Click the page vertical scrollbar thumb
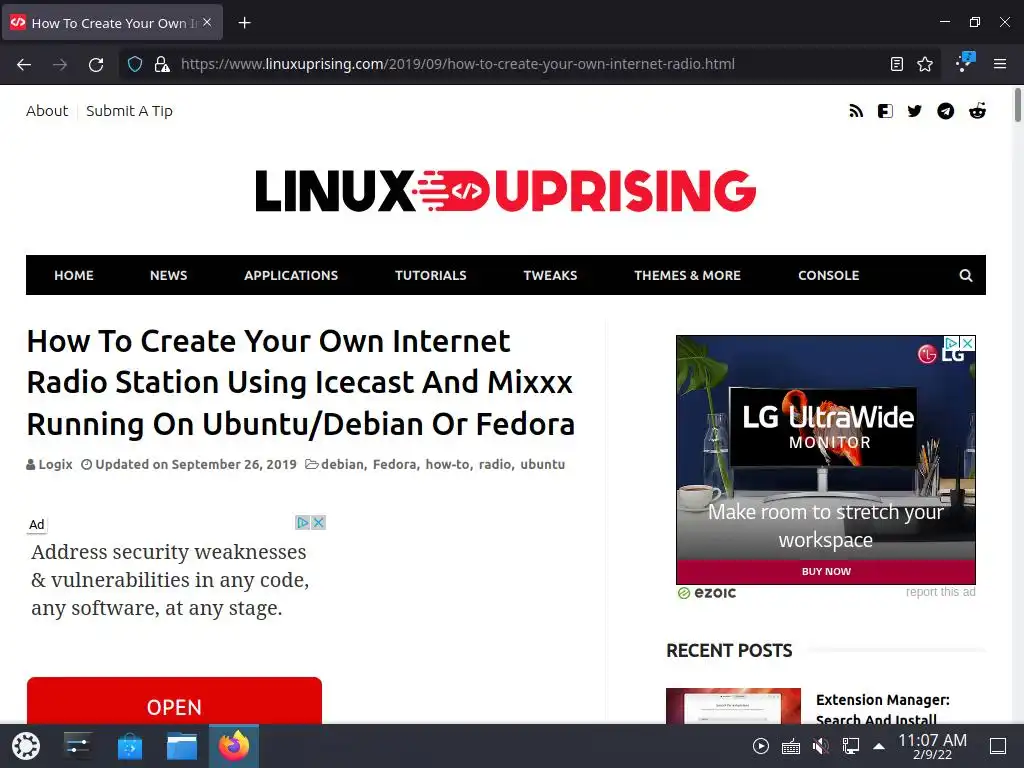Image resolution: width=1024 pixels, height=768 pixels. [x=1017, y=104]
